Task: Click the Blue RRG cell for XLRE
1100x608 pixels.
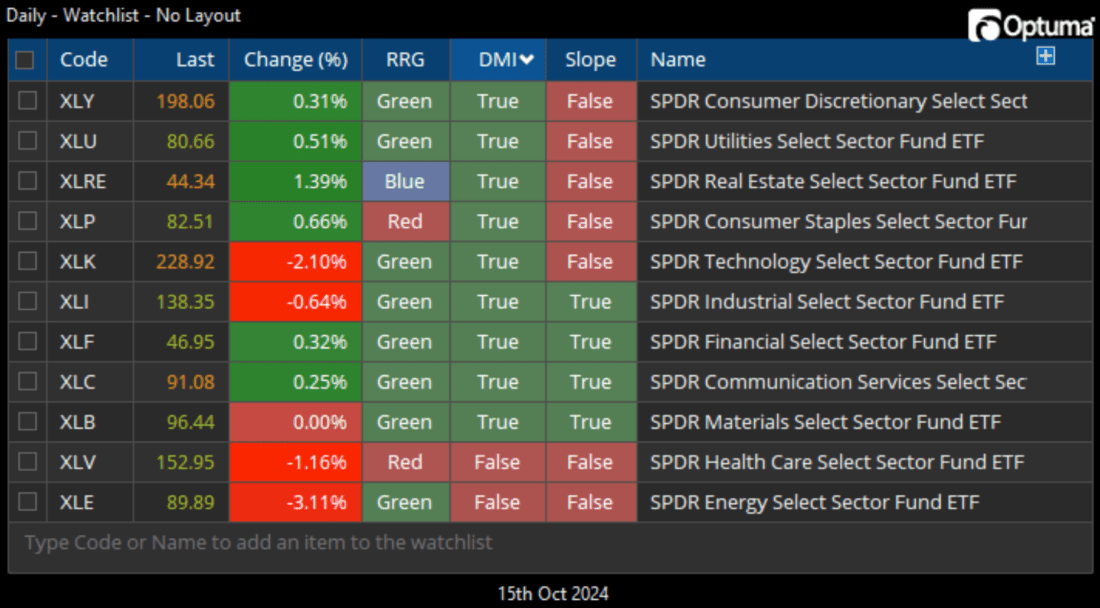Action: (405, 181)
